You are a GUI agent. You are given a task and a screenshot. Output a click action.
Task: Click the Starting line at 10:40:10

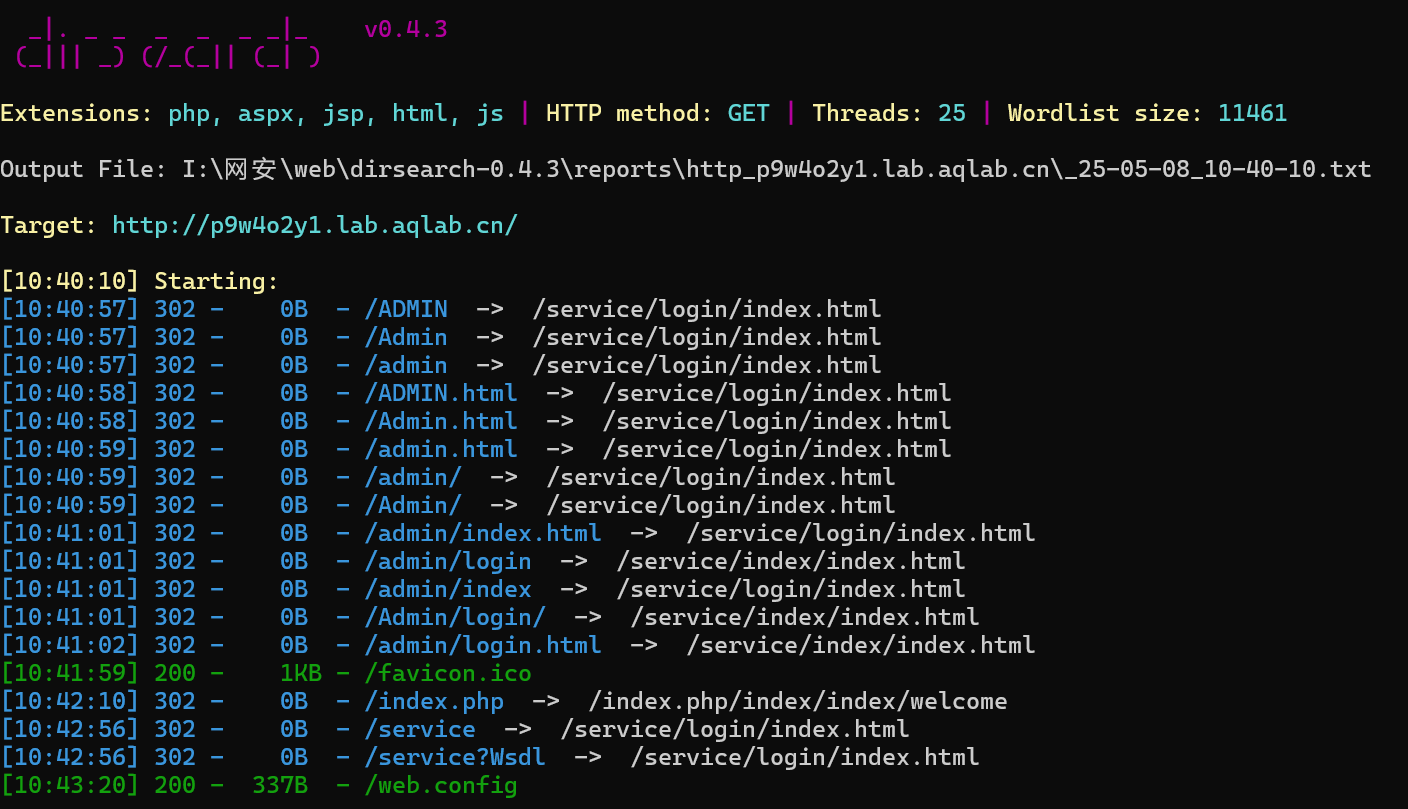pos(140,281)
